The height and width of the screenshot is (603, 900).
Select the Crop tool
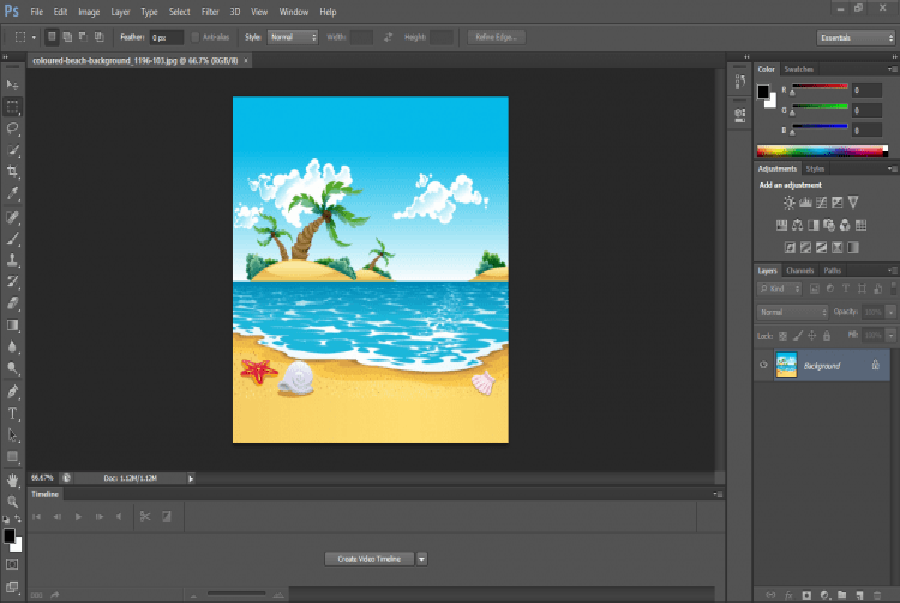[13, 172]
